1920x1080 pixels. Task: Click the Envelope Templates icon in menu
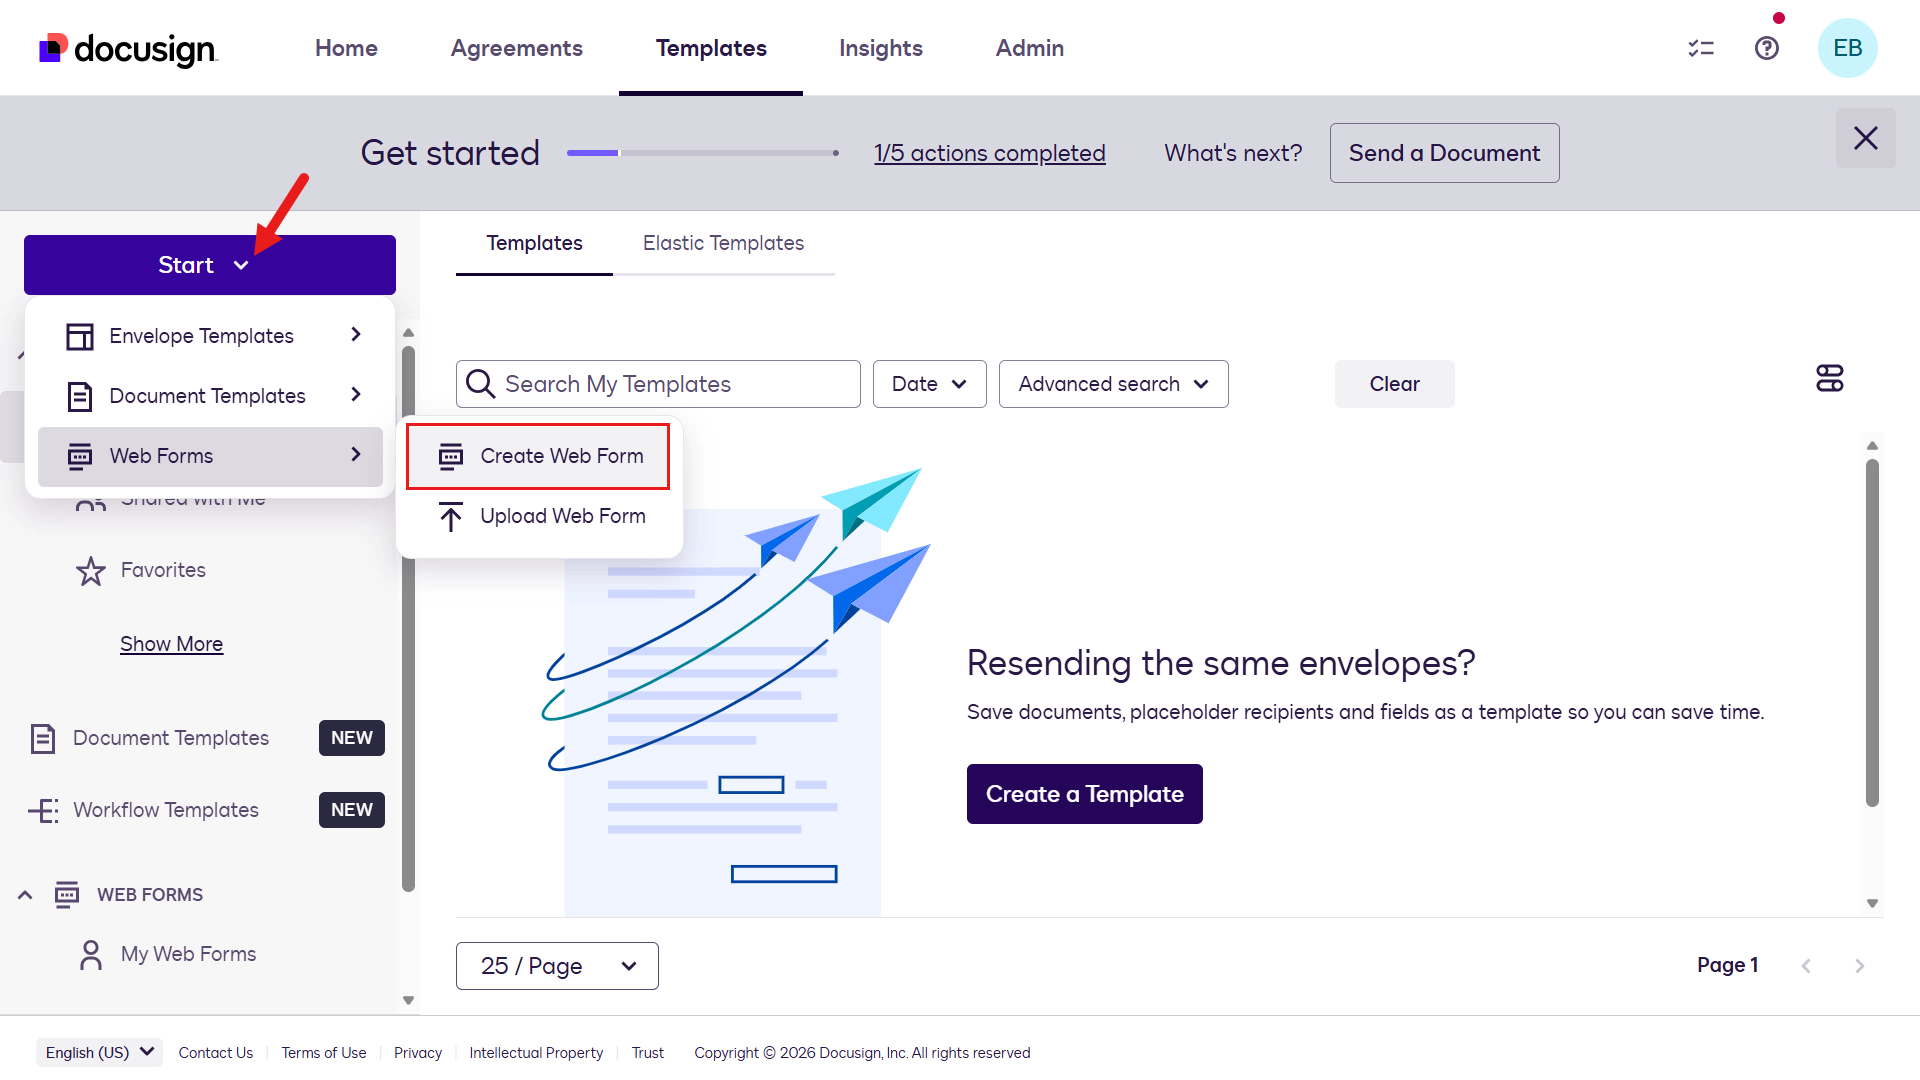tap(80, 336)
